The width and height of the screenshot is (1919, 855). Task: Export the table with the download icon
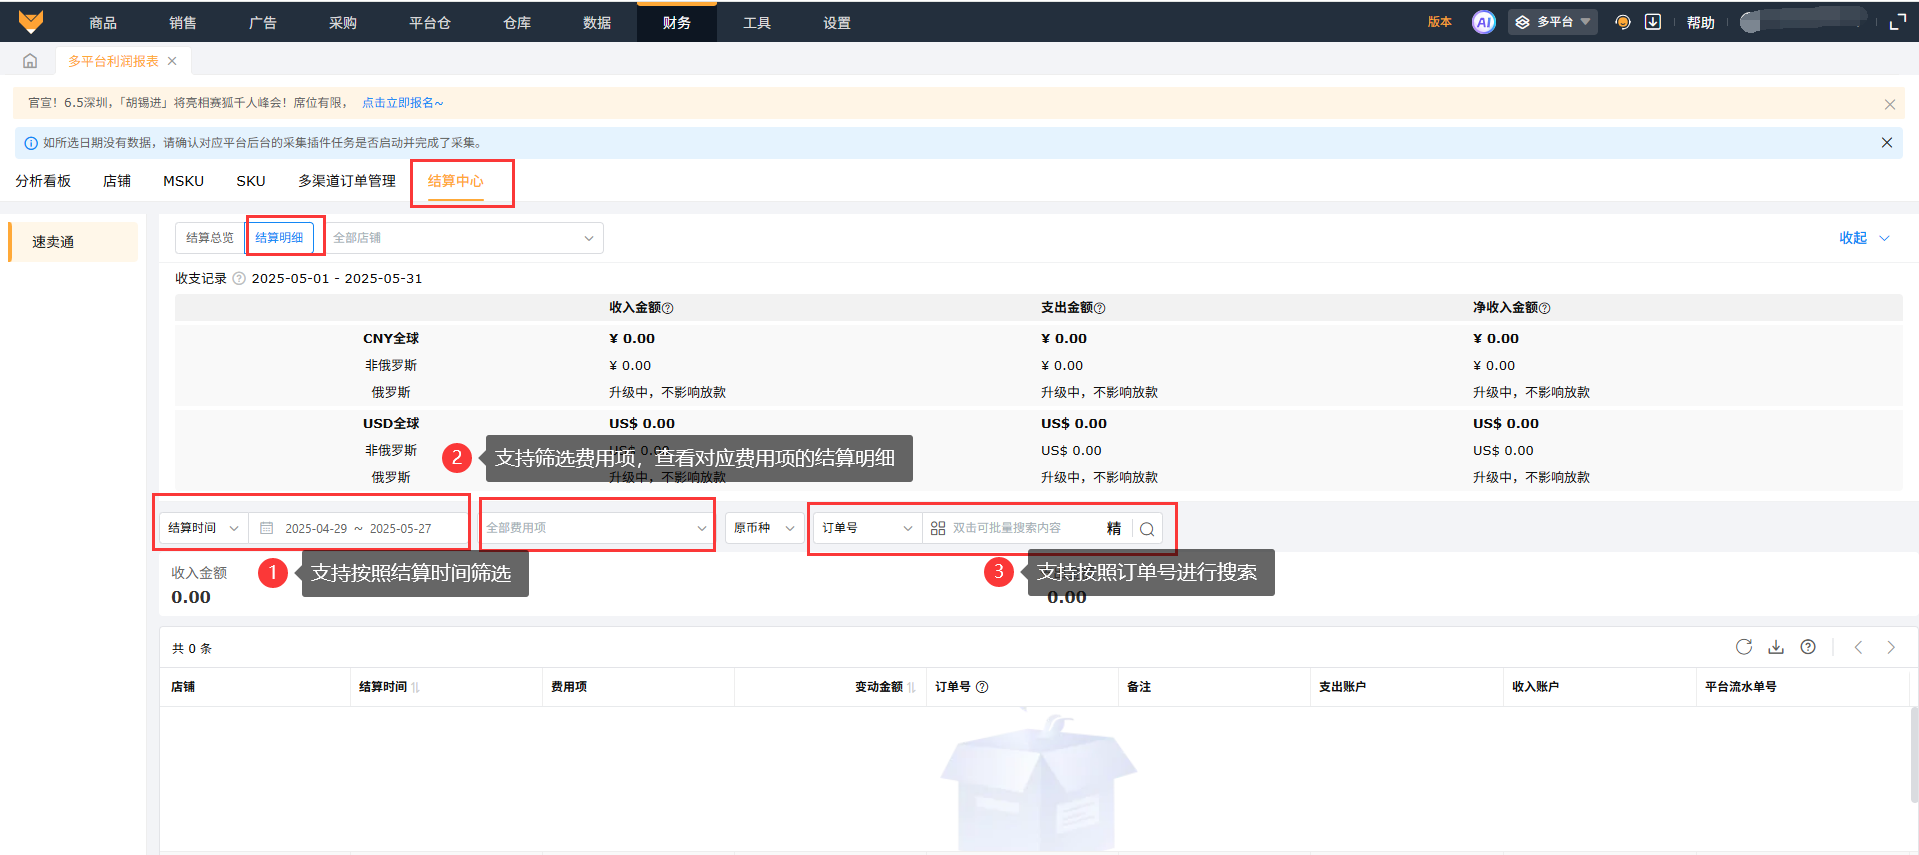(1776, 647)
